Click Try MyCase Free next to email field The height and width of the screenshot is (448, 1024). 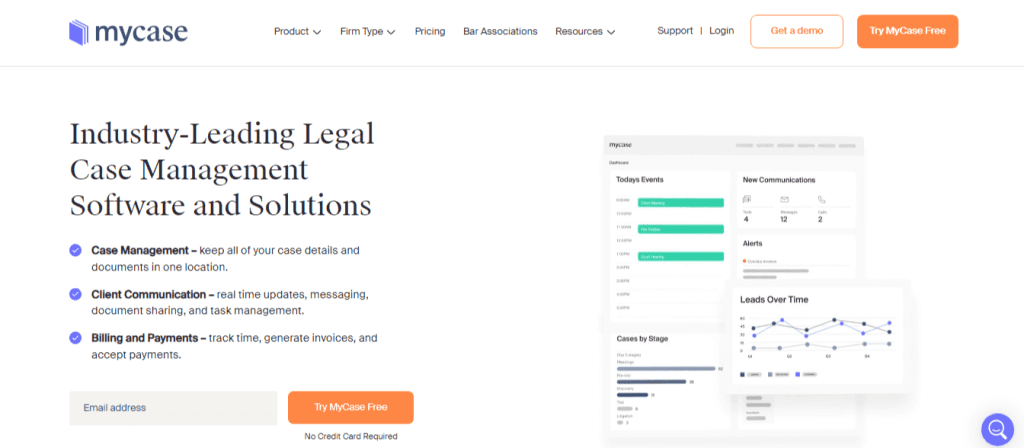click(351, 408)
